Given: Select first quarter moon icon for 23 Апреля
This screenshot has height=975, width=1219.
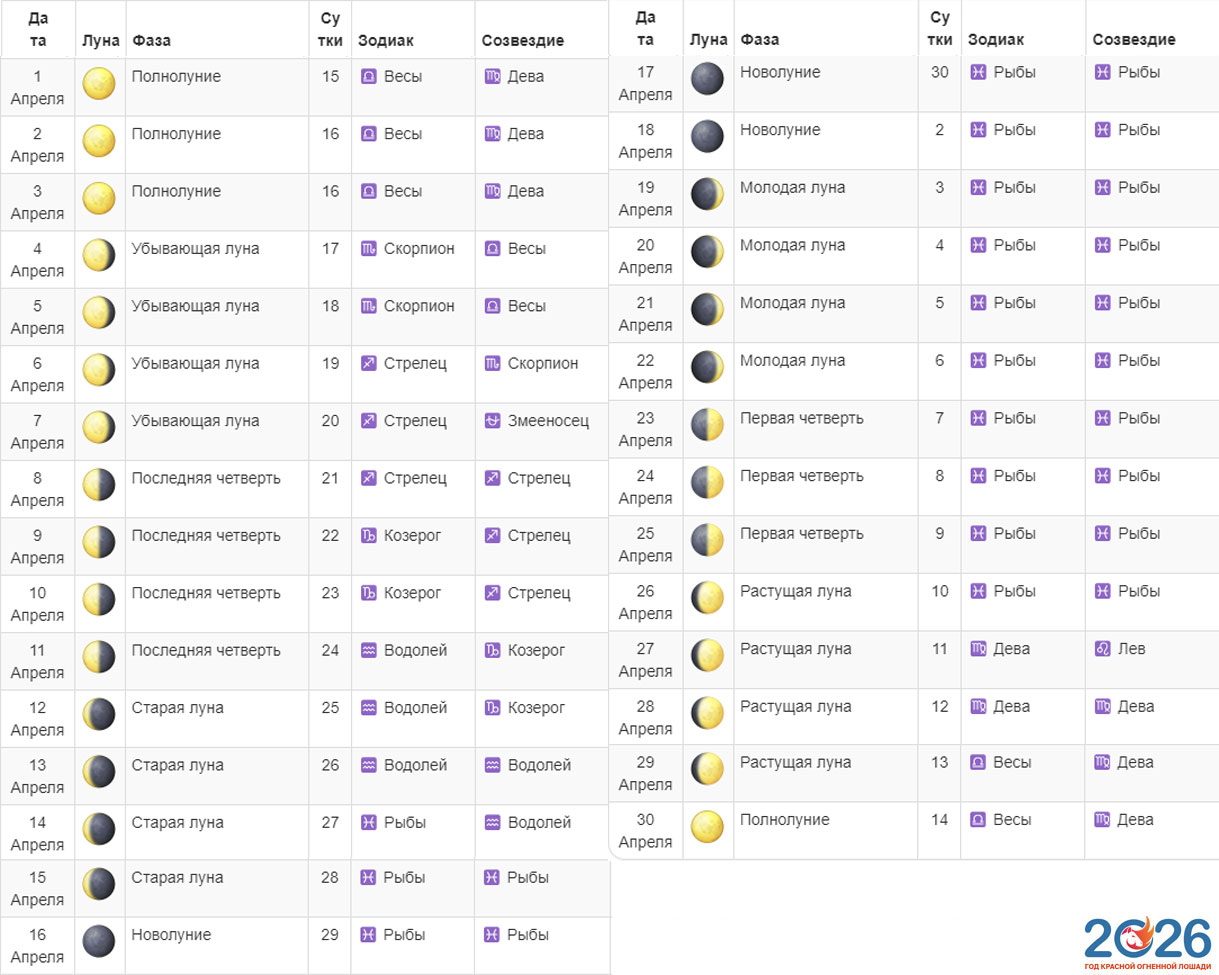Looking at the screenshot, I should click(x=707, y=425).
